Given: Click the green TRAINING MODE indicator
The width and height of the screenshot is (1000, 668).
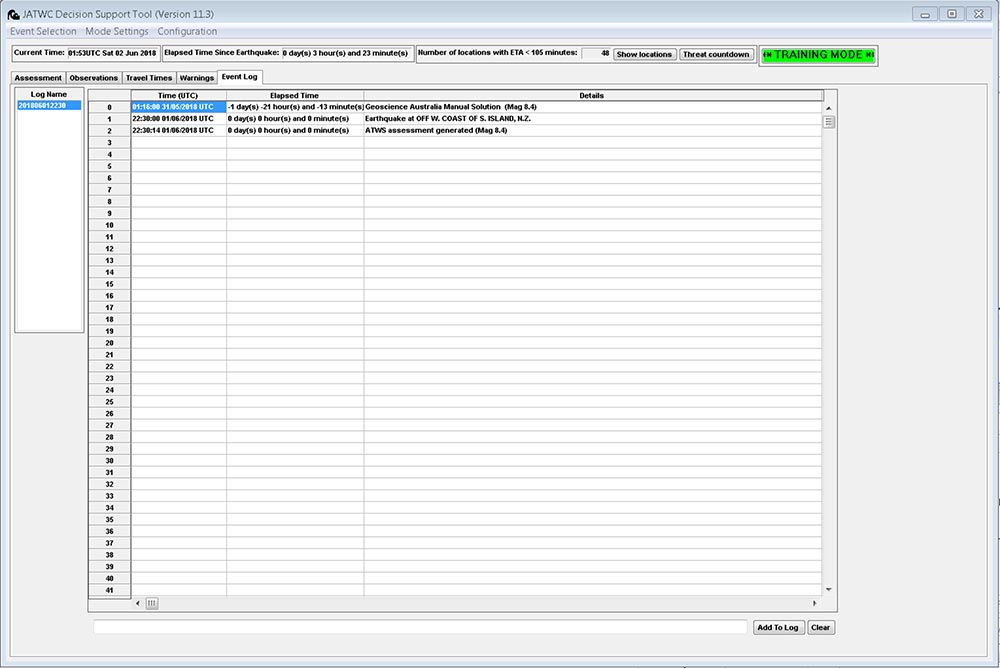Looking at the screenshot, I should [818, 55].
